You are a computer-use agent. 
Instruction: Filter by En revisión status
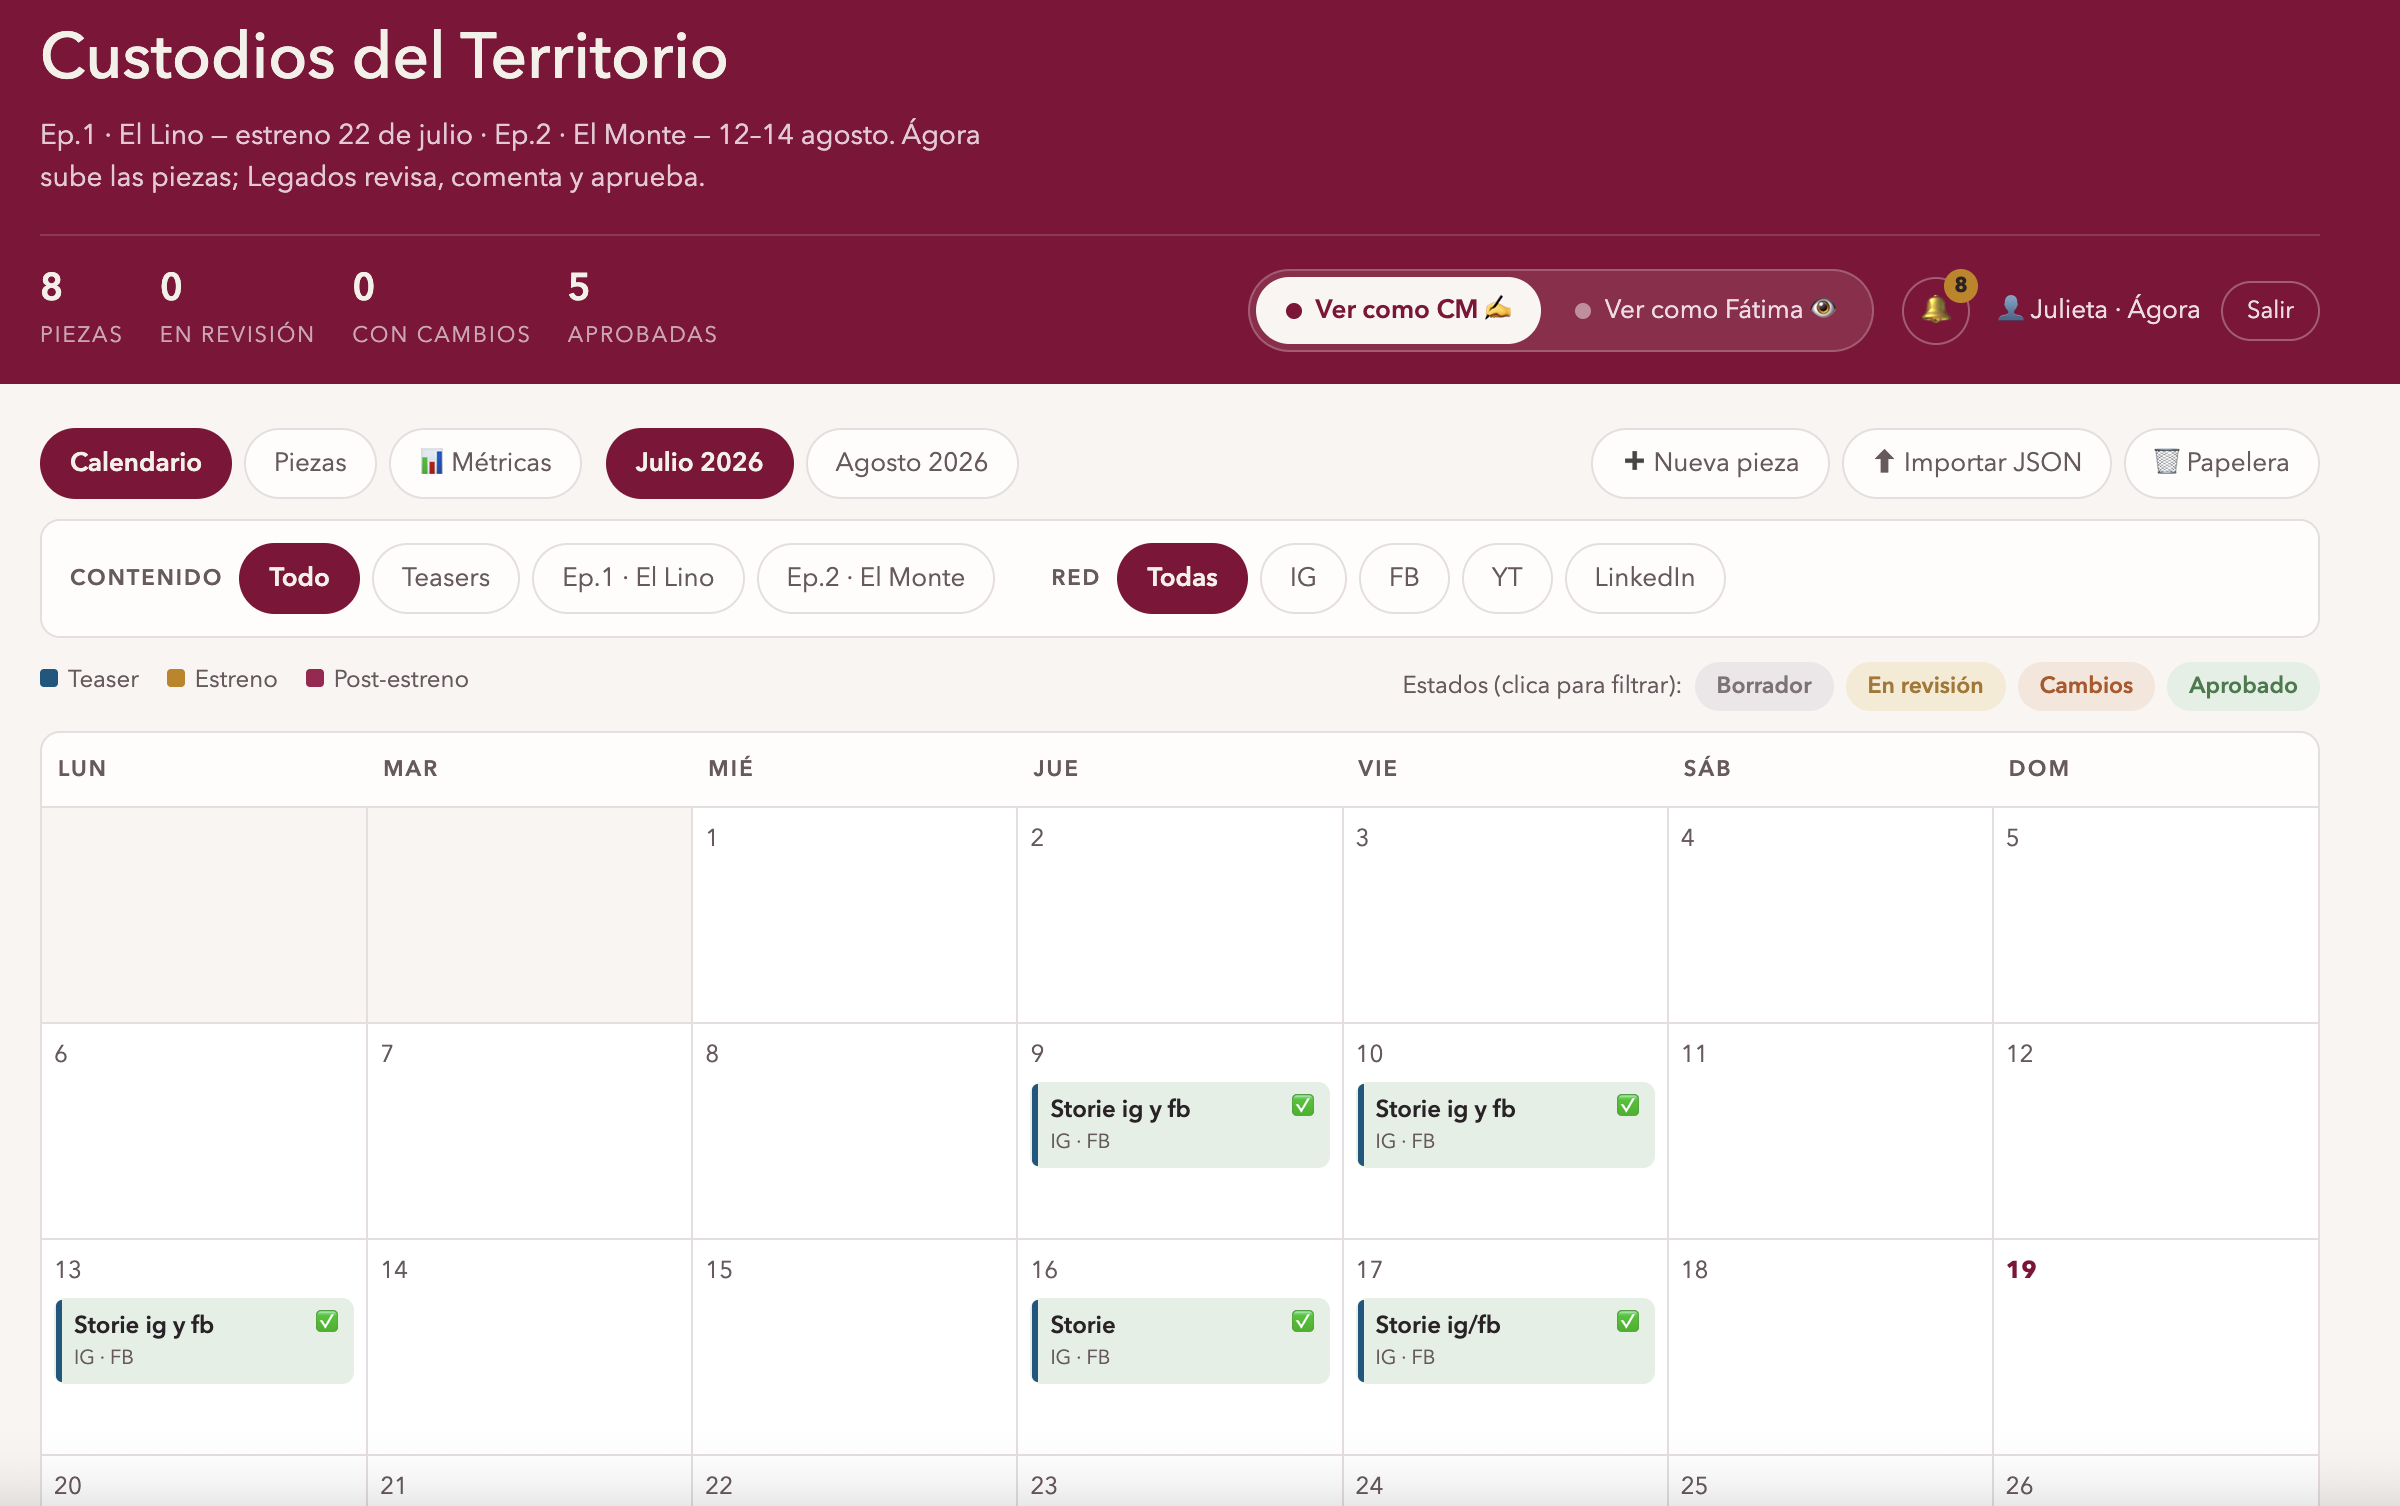(x=1925, y=686)
